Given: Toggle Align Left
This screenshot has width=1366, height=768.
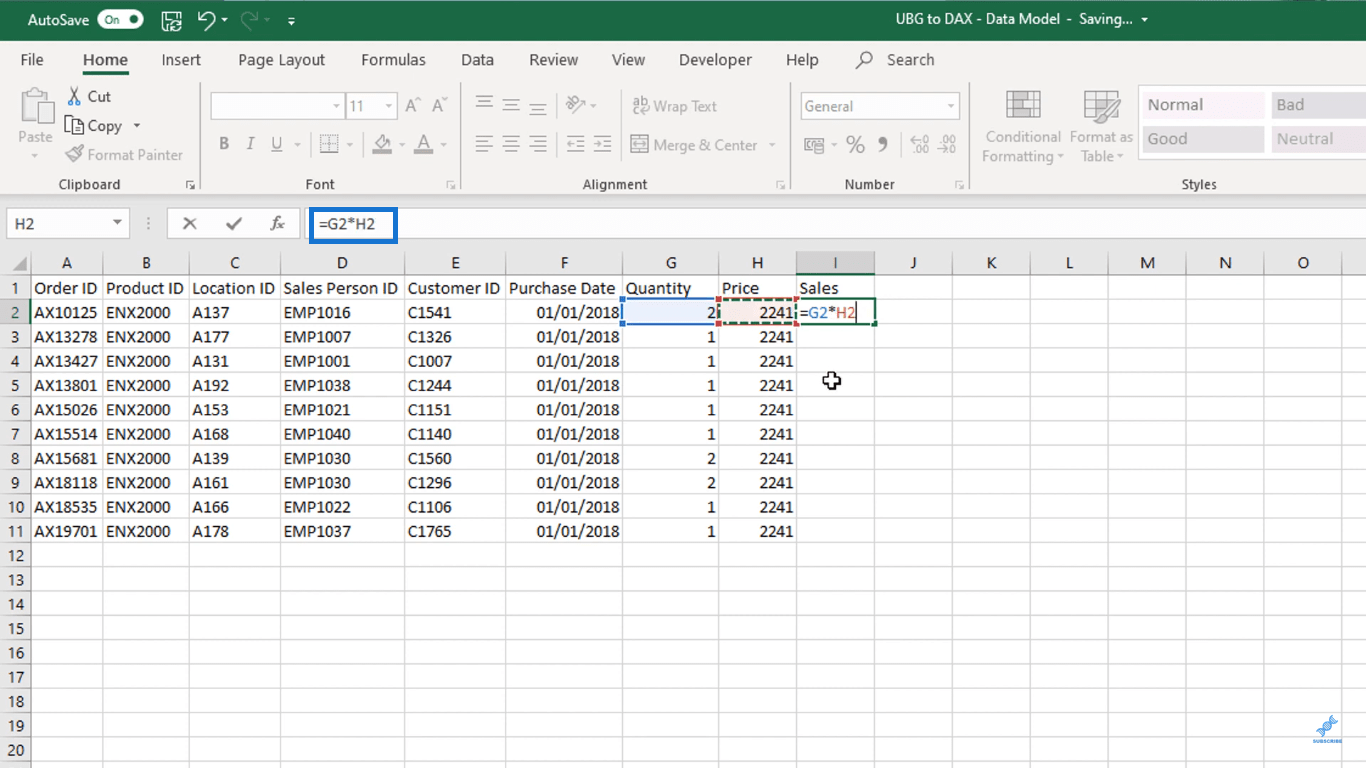Looking at the screenshot, I should [484, 144].
